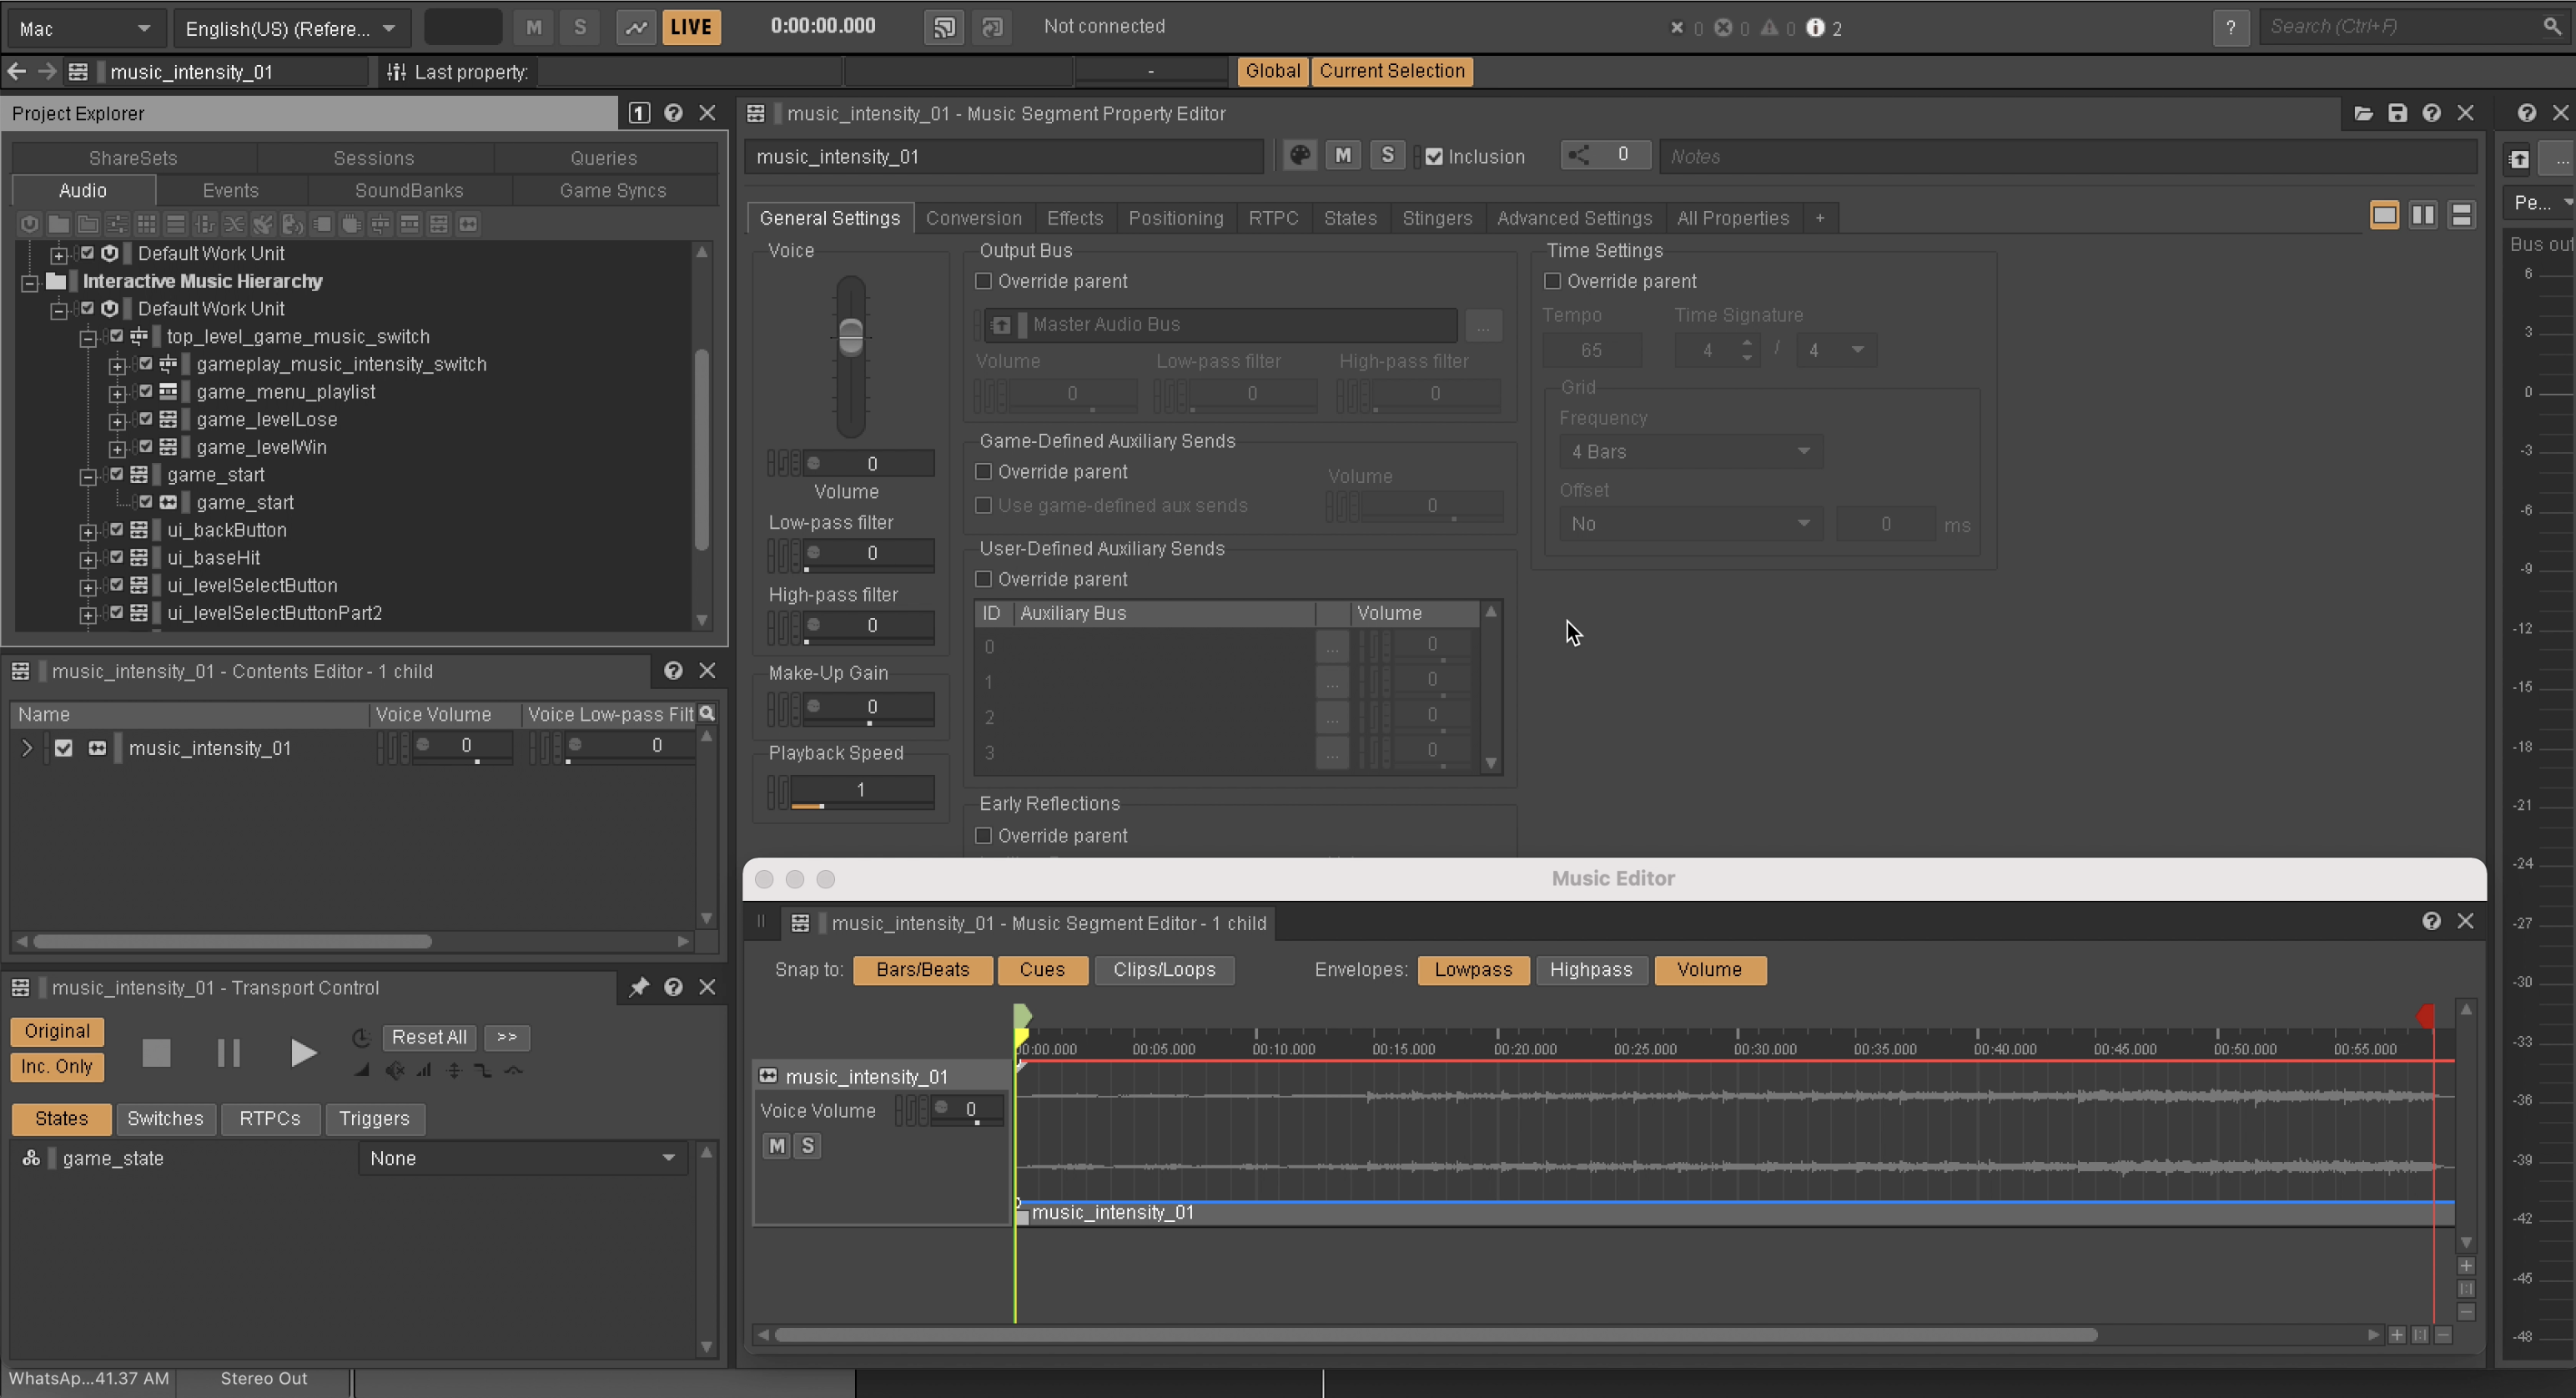Open the Profiler graph icon

(x=636, y=27)
